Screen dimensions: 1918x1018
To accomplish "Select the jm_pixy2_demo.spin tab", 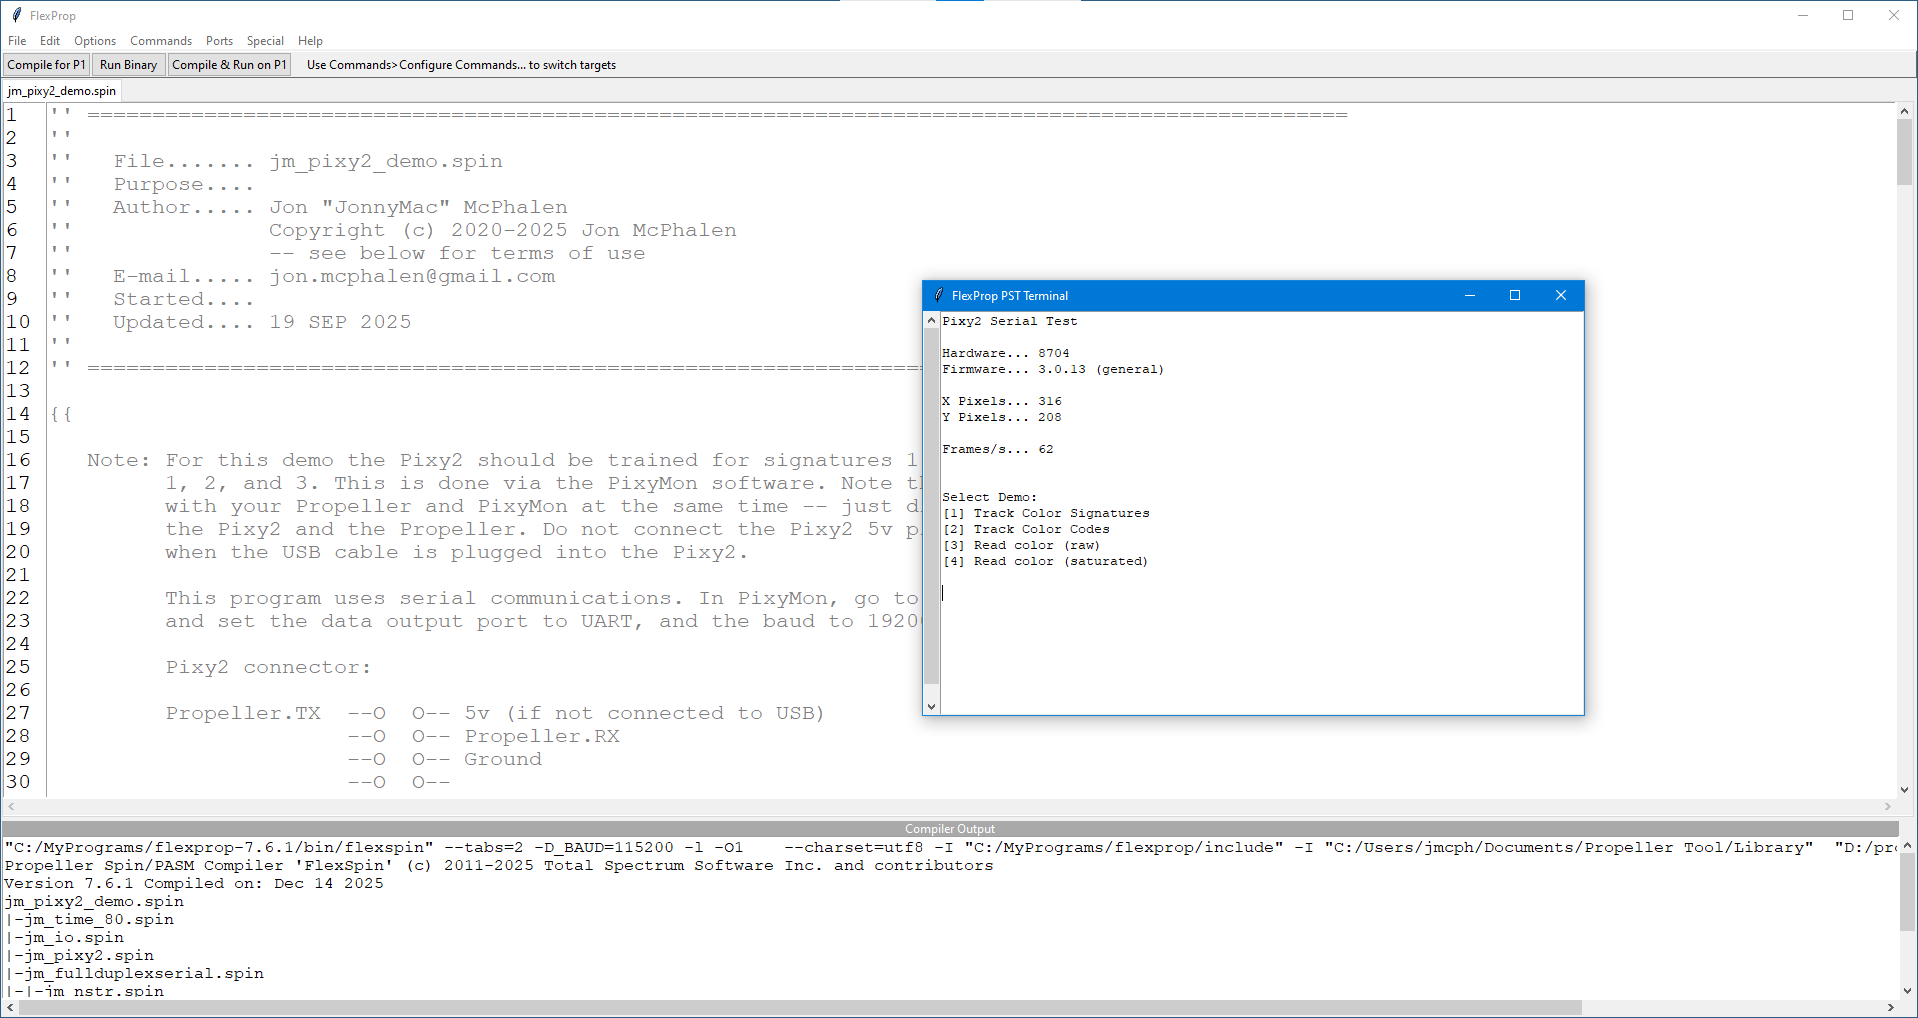I will click(62, 91).
